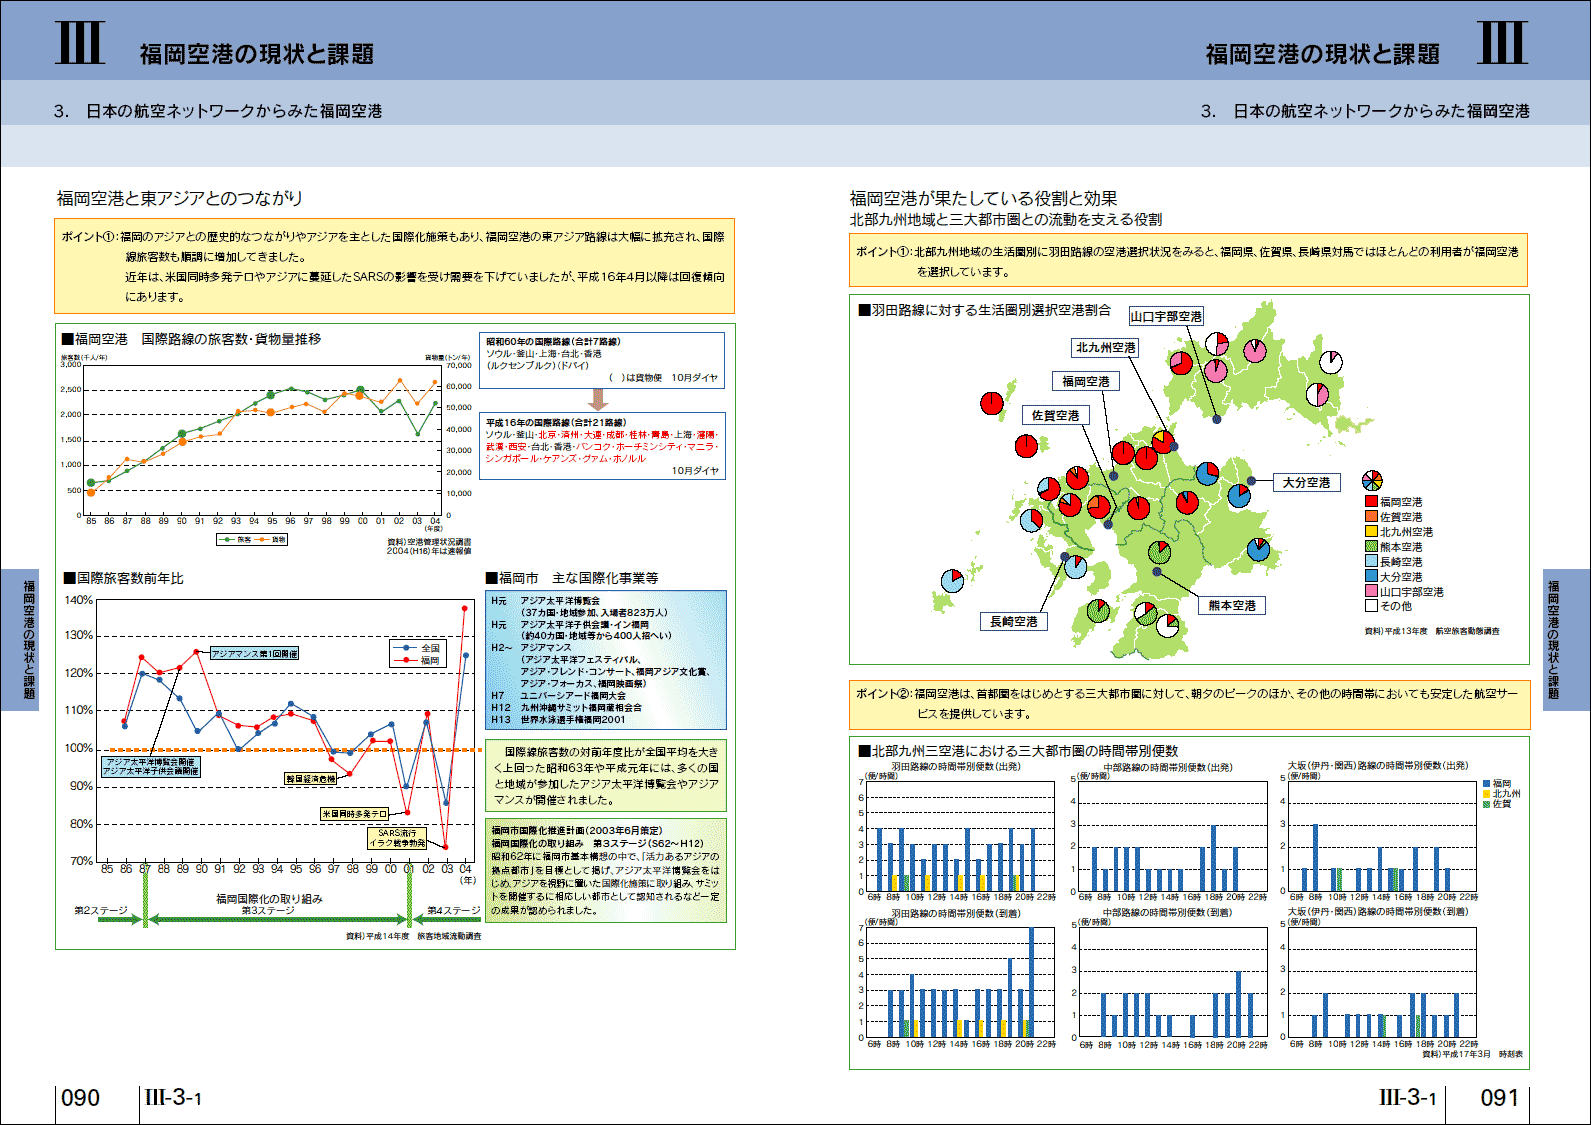Select the red 福岡空港 legend swatch
The height and width of the screenshot is (1125, 1591).
1371,502
